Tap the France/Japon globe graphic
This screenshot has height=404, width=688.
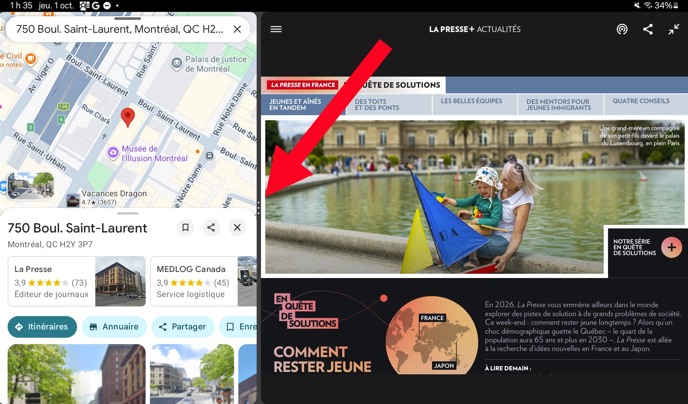pos(432,336)
